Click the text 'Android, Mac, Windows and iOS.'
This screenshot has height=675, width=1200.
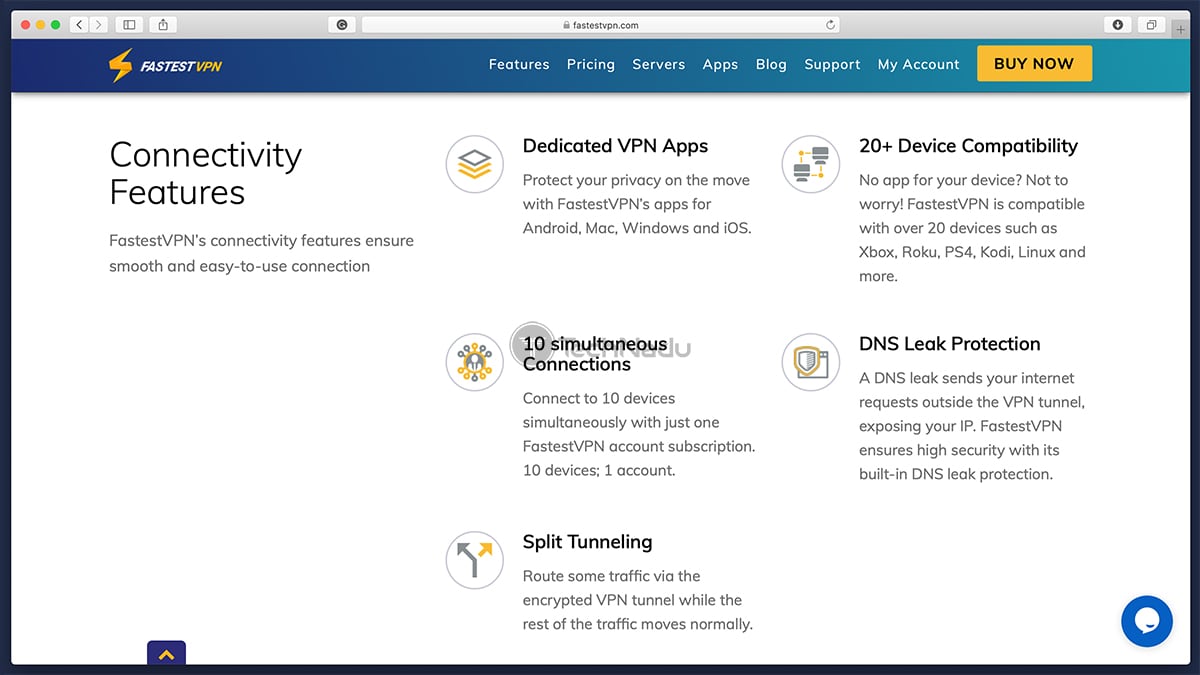point(637,228)
